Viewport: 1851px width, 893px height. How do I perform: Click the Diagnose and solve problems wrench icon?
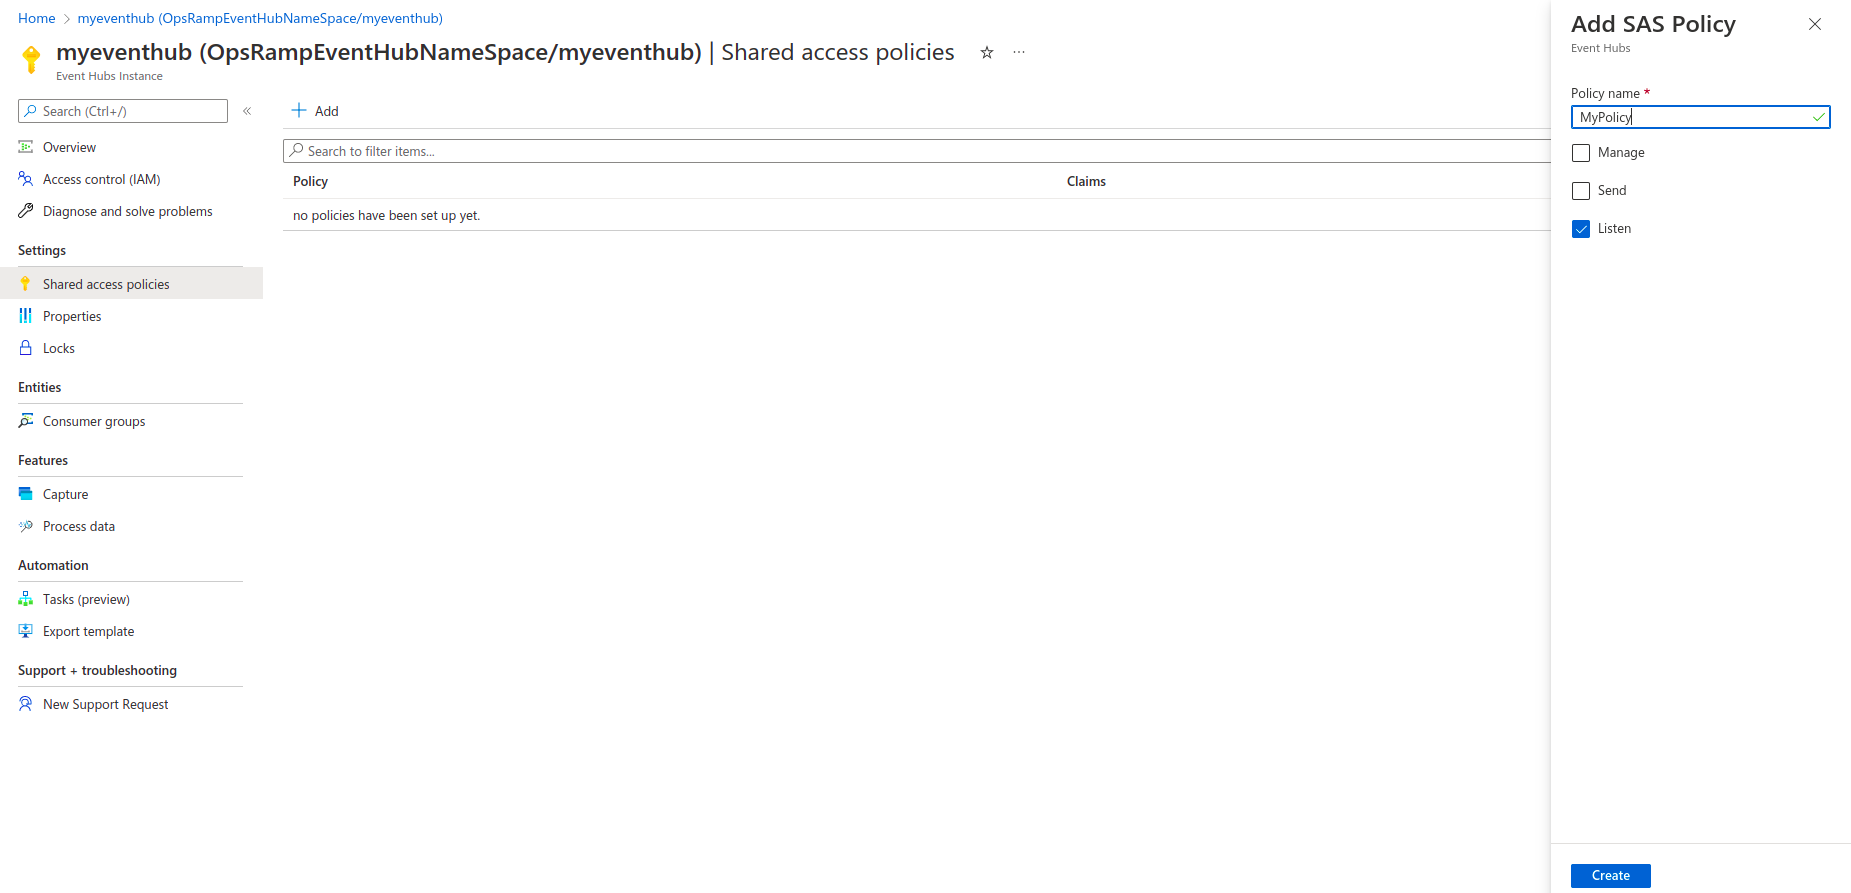(26, 211)
